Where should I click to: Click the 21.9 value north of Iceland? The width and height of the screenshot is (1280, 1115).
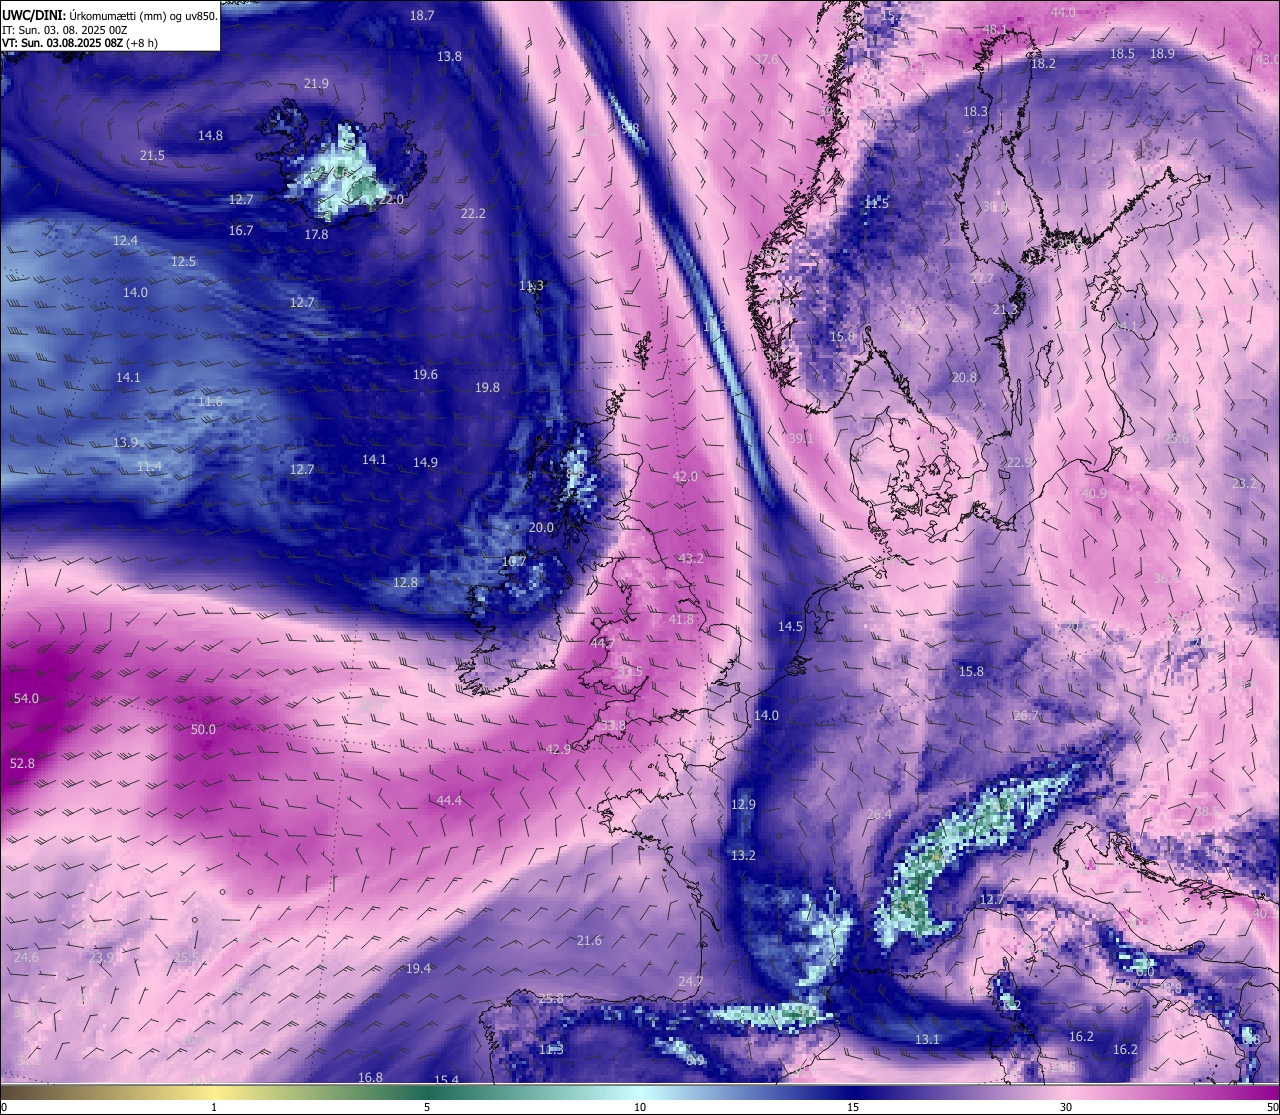(316, 83)
